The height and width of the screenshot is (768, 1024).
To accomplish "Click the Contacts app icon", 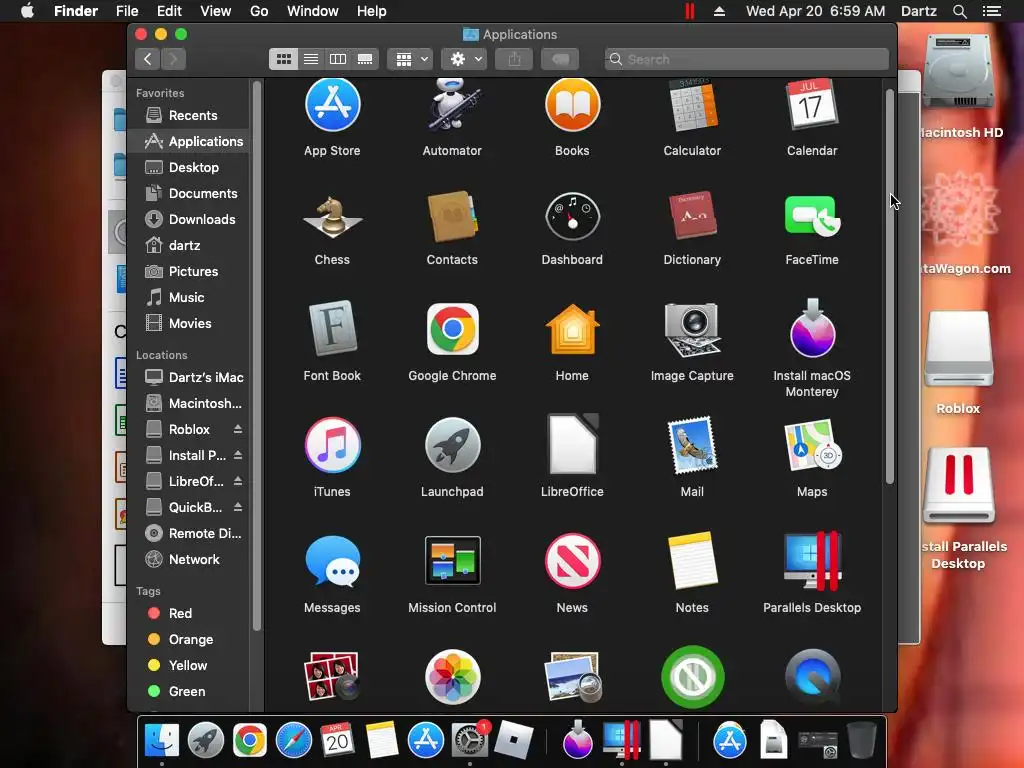I will point(453,217).
